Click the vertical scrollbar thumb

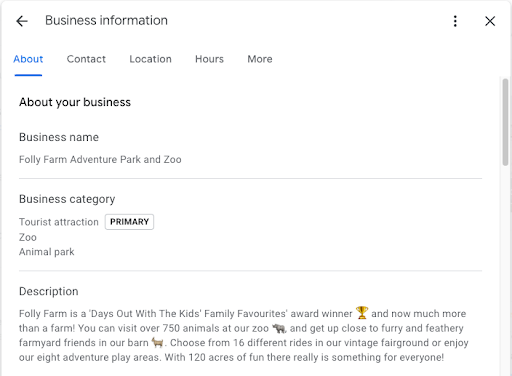pos(505,122)
